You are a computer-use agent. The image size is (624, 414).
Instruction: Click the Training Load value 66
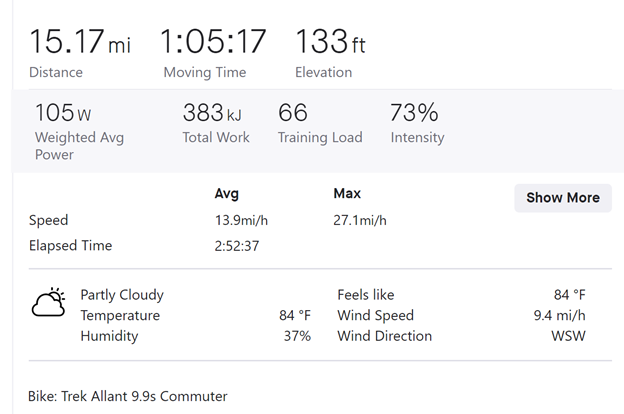(x=293, y=113)
